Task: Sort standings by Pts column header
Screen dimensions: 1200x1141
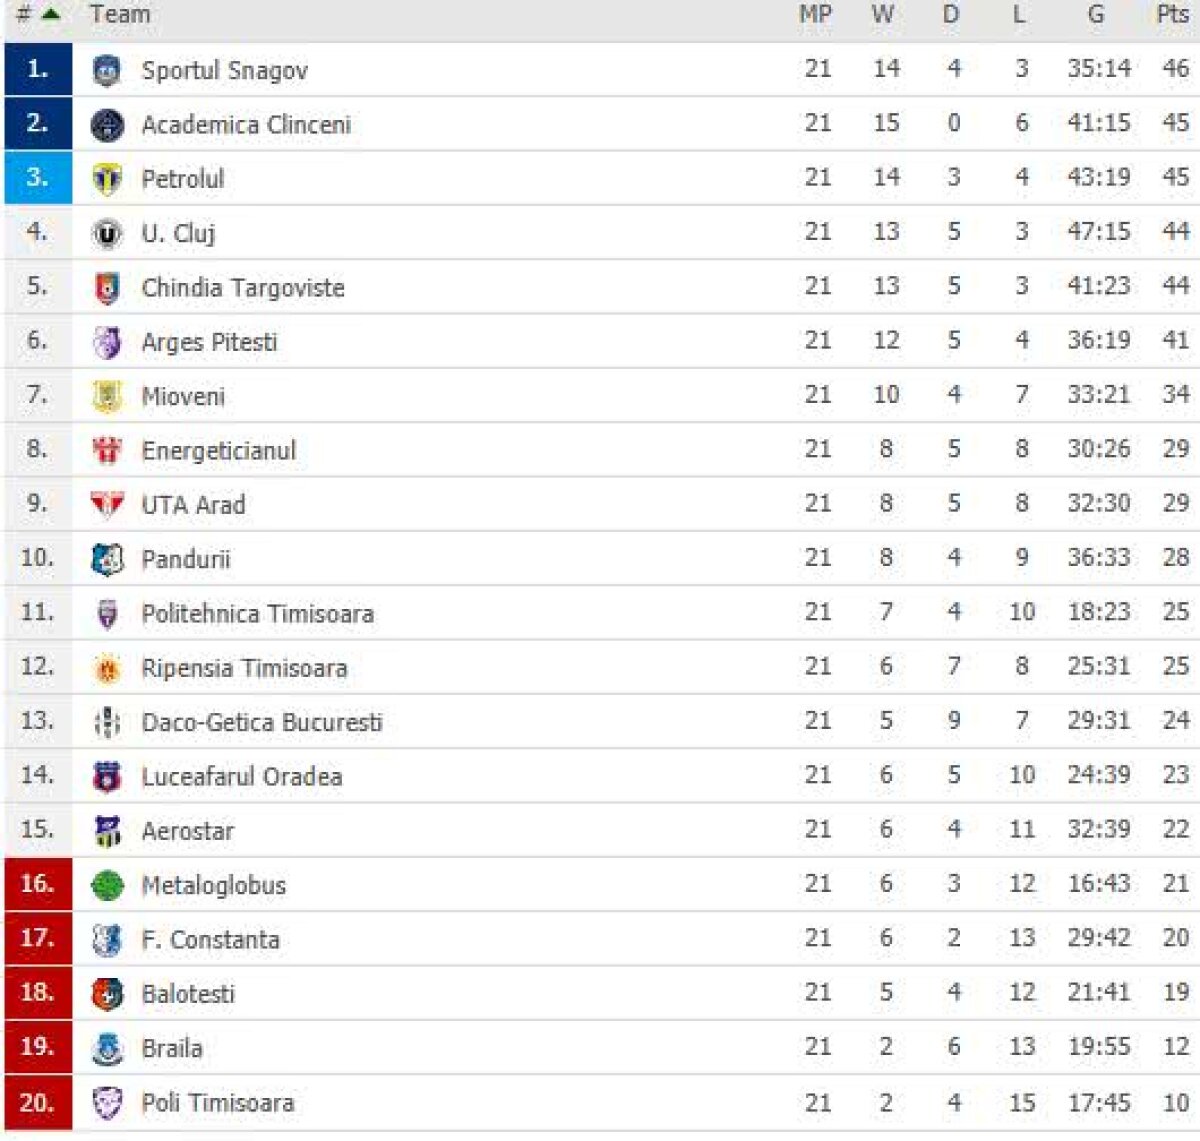Action: click(x=1172, y=14)
